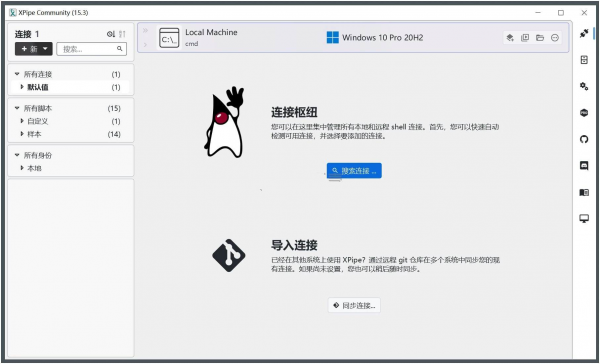Select the 本地 tree row

[x=70, y=168]
